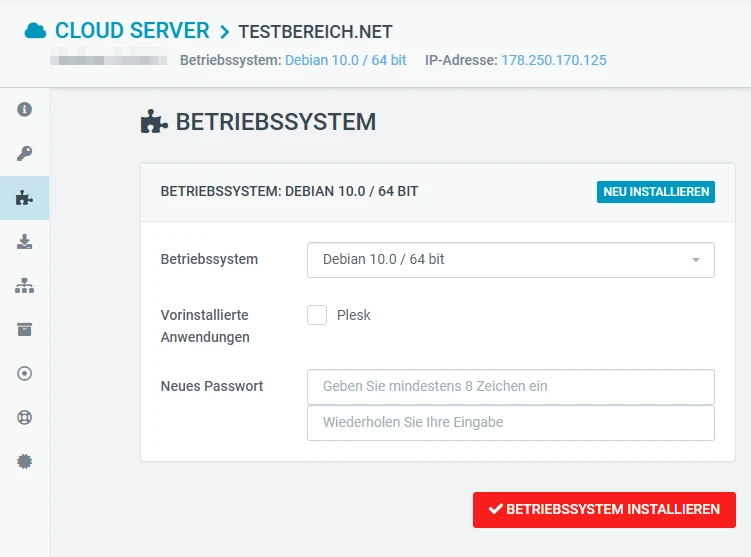Open the download tray sidebar icon
Image resolution: width=751 pixels, height=557 pixels.
tap(25, 242)
